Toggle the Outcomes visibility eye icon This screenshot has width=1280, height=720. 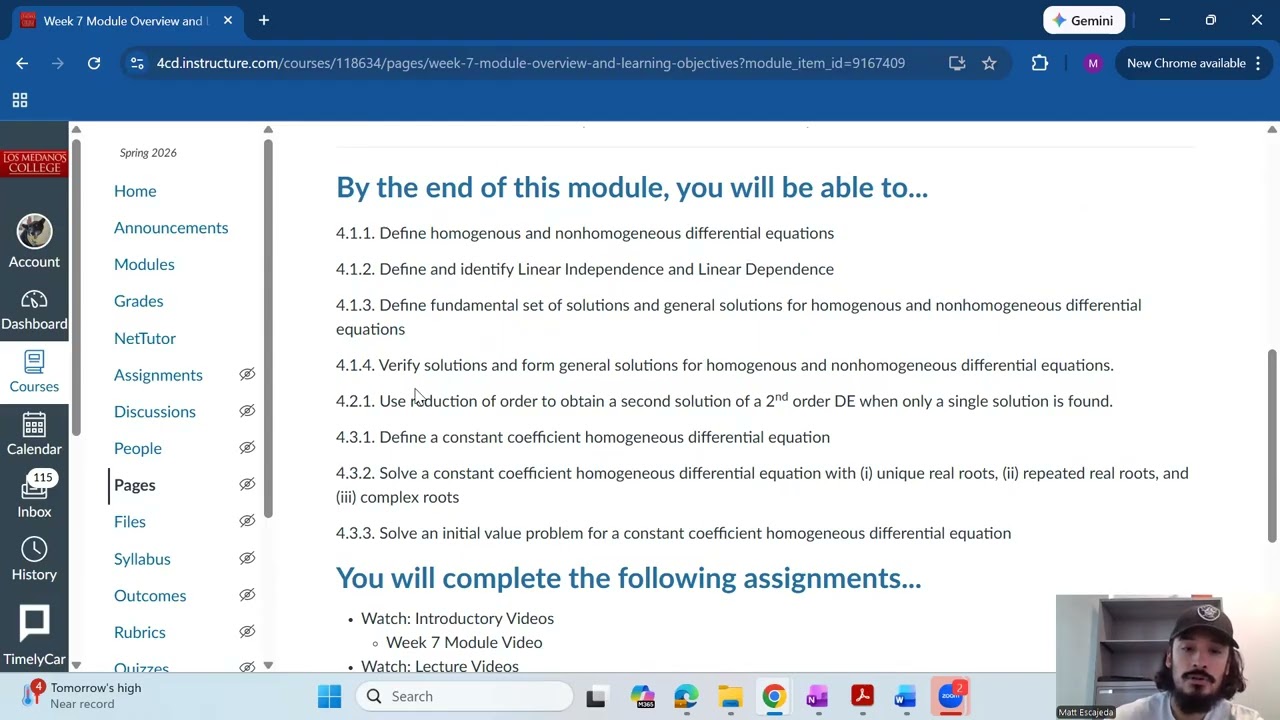(247, 595)
